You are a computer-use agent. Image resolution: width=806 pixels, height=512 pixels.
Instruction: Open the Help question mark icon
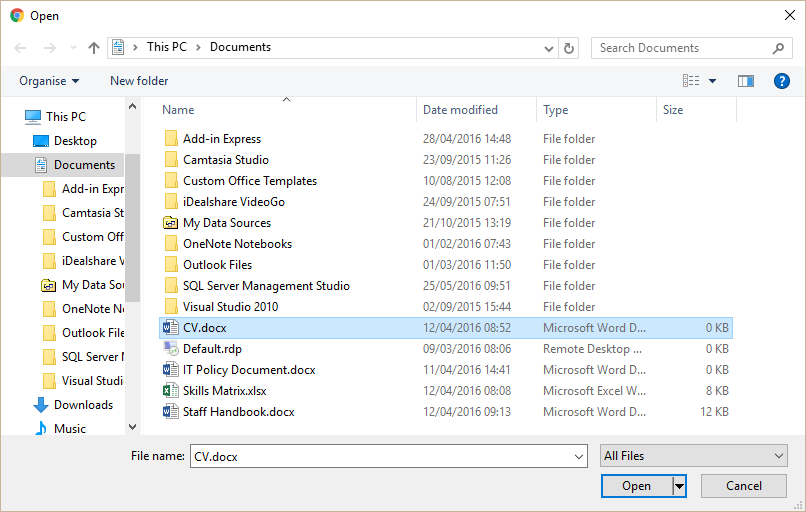[781, 81]
